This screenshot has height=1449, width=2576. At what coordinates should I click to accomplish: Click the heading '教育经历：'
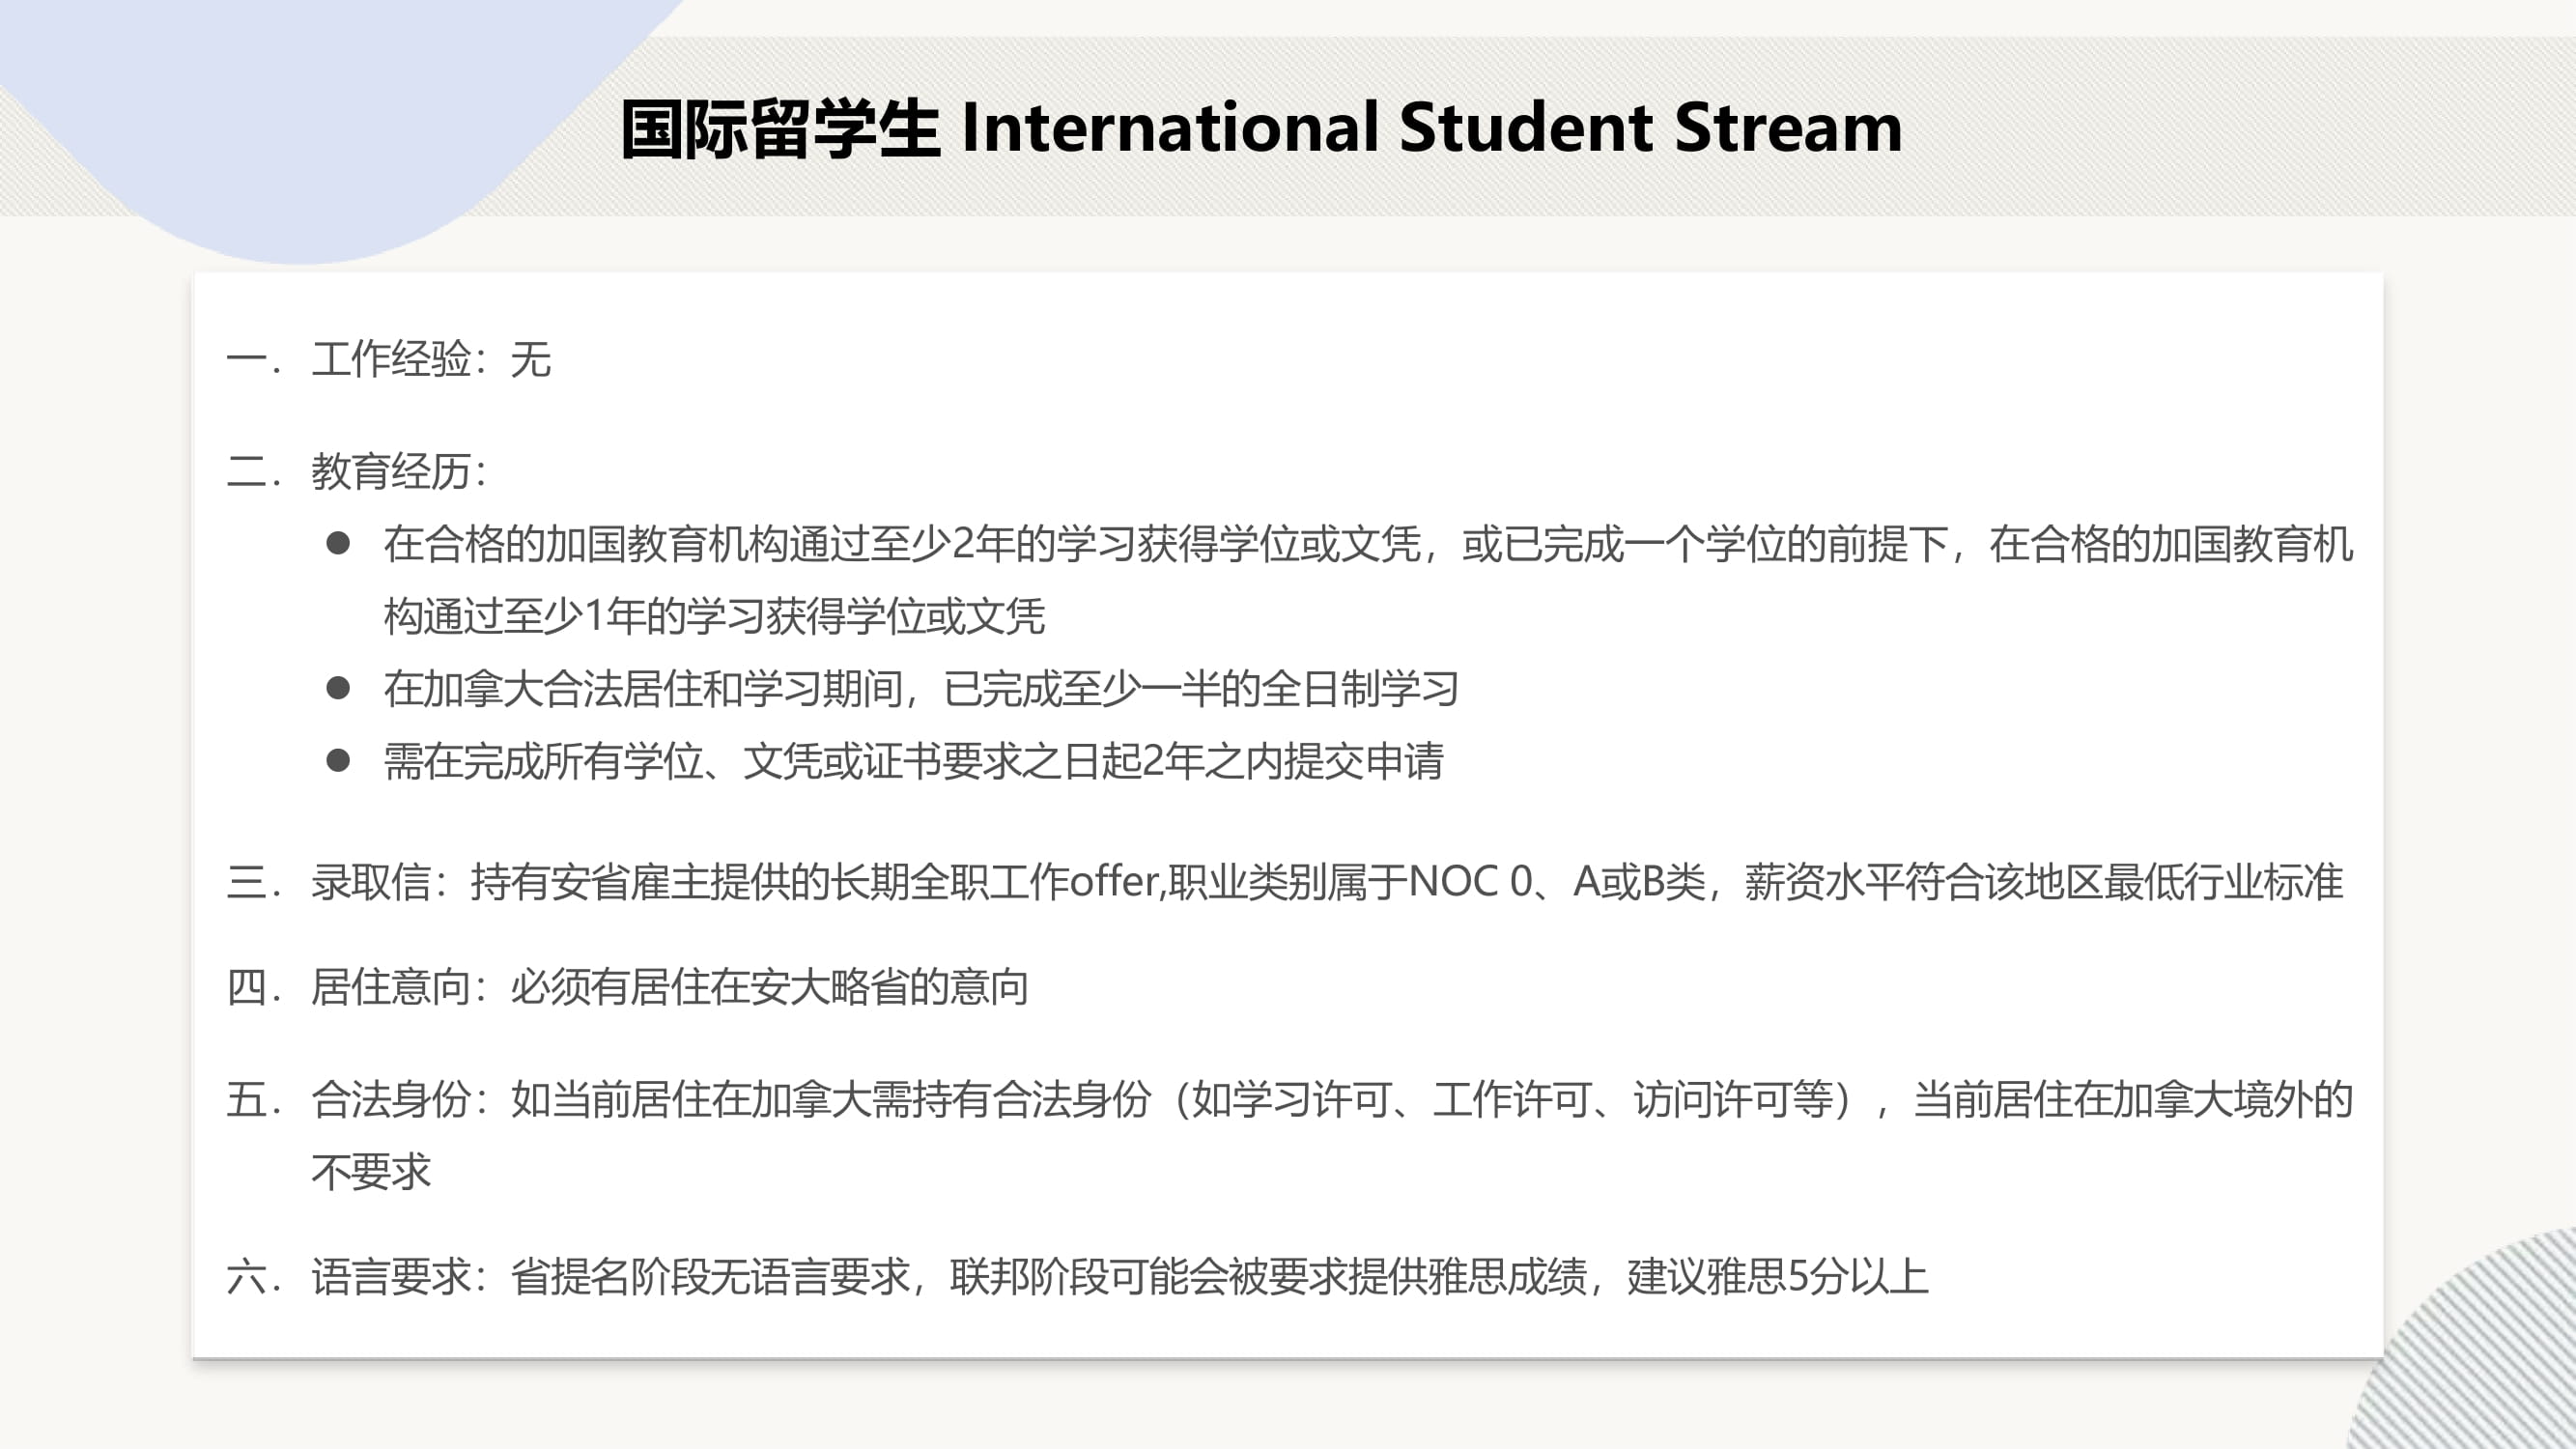400,471
